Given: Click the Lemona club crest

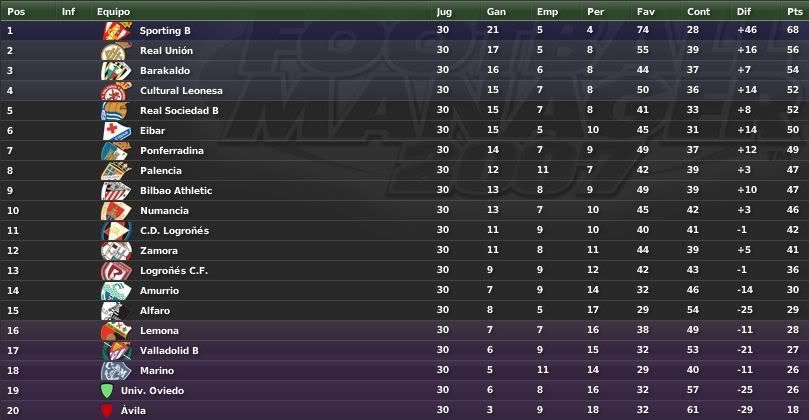Looking at the screenshot, I should (x=117, y=331).
